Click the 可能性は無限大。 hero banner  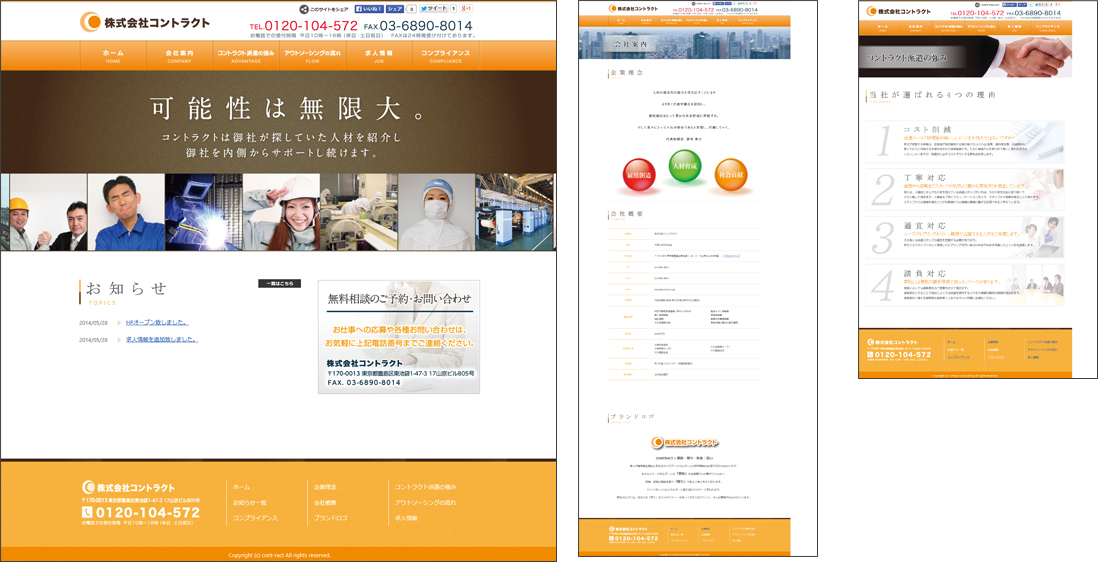click(278, 122)
